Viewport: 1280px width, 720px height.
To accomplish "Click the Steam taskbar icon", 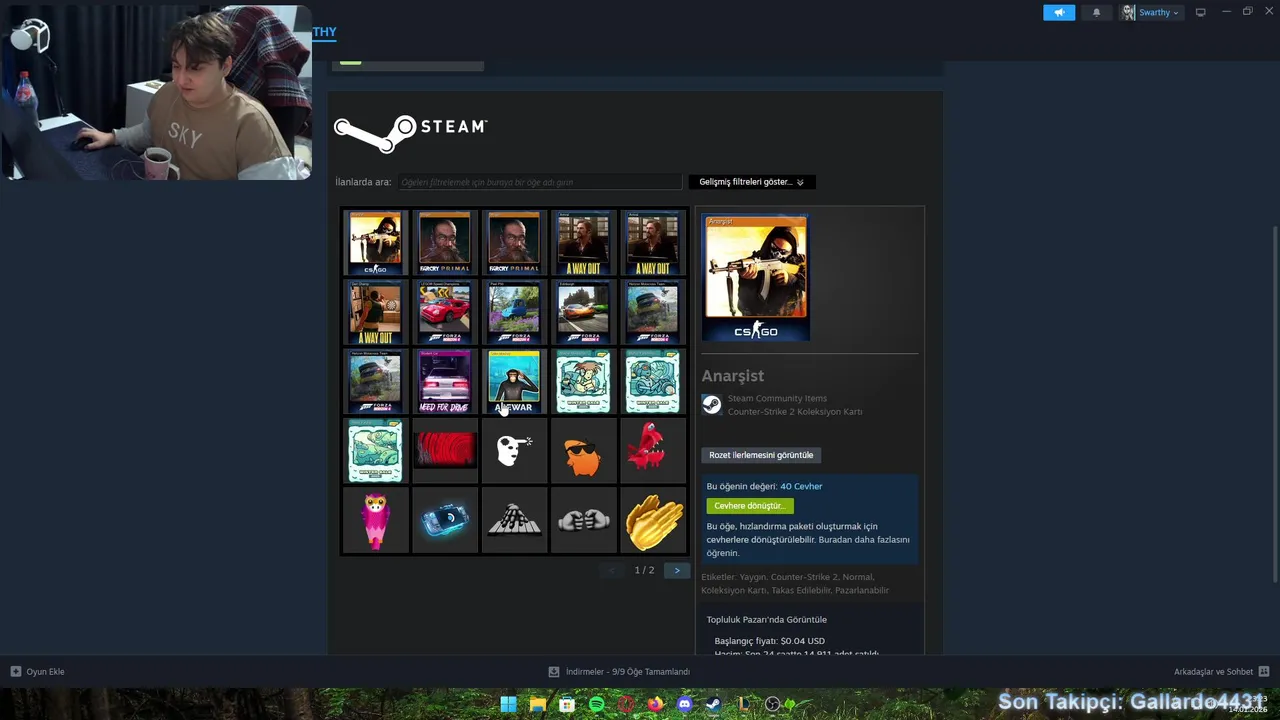I will [713, 704].
